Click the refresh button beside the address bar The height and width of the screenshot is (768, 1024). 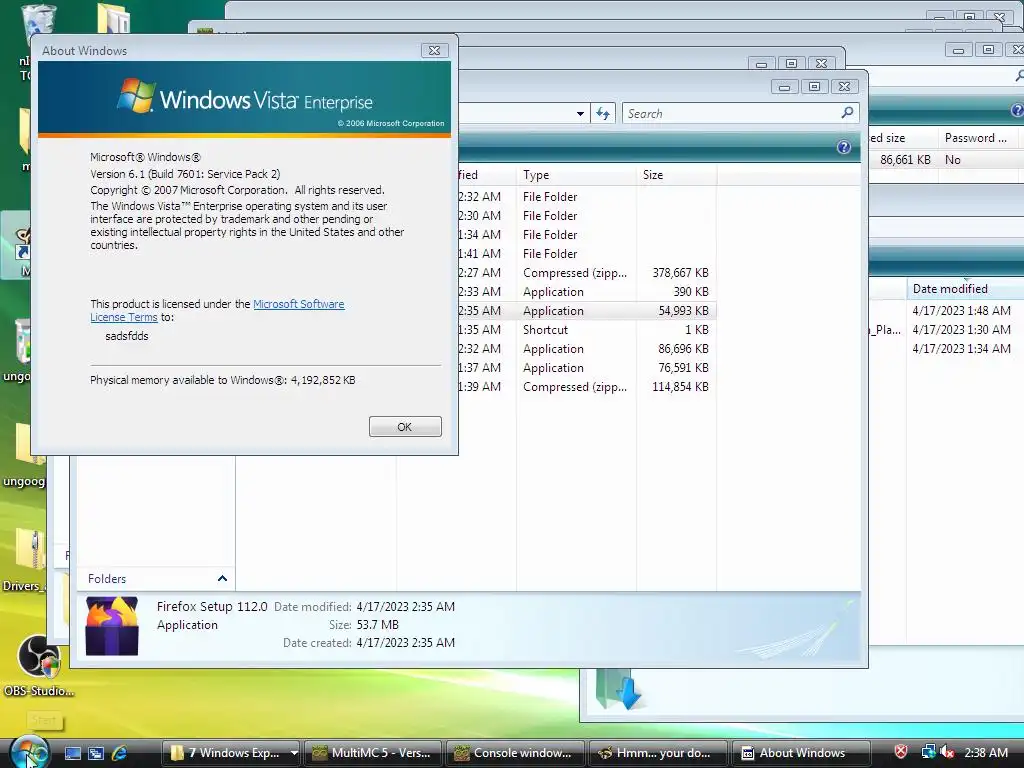tap(603, 113)
